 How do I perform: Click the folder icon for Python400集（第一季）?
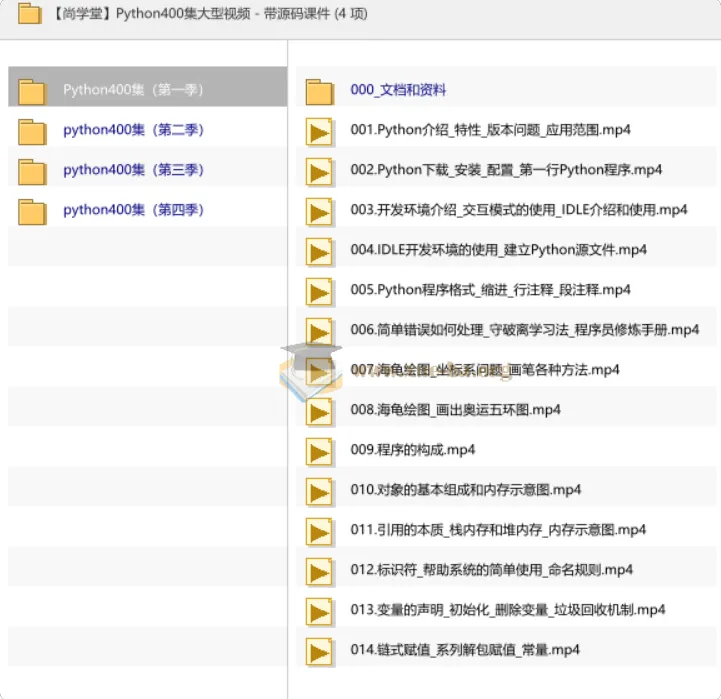[32, 92]
